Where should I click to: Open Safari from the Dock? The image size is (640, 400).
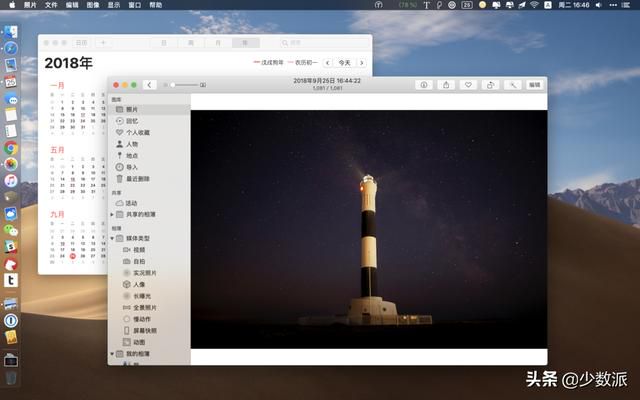tap(11, 48)
